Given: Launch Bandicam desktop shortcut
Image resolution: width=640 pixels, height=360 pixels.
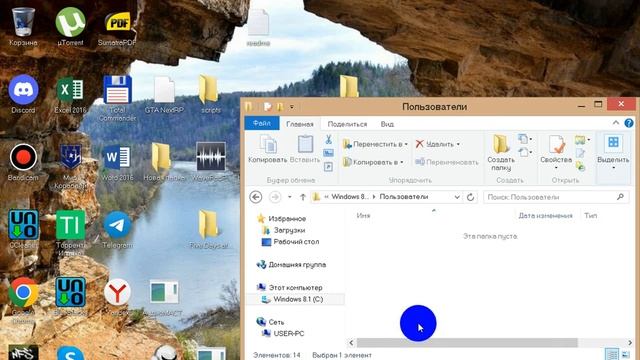Looking at the screenshot, I should (x=23, y=162).
